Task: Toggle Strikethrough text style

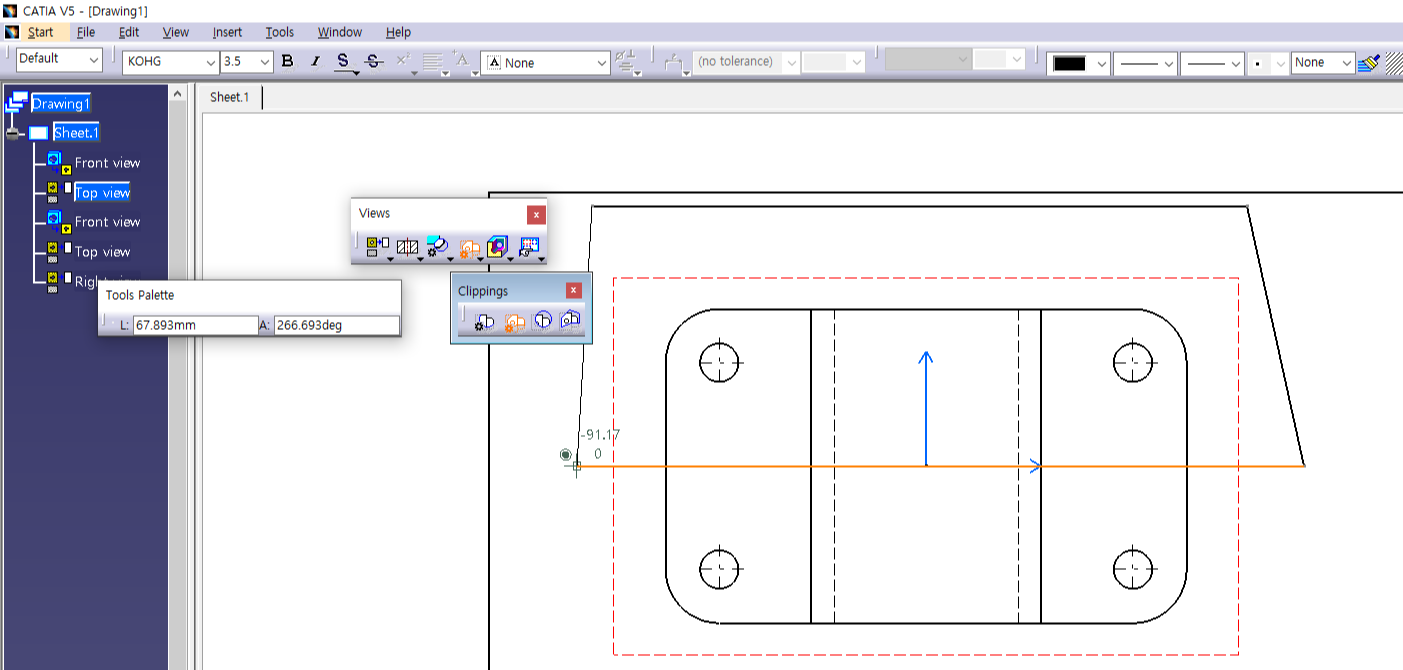Action: (x=374, y=62)
